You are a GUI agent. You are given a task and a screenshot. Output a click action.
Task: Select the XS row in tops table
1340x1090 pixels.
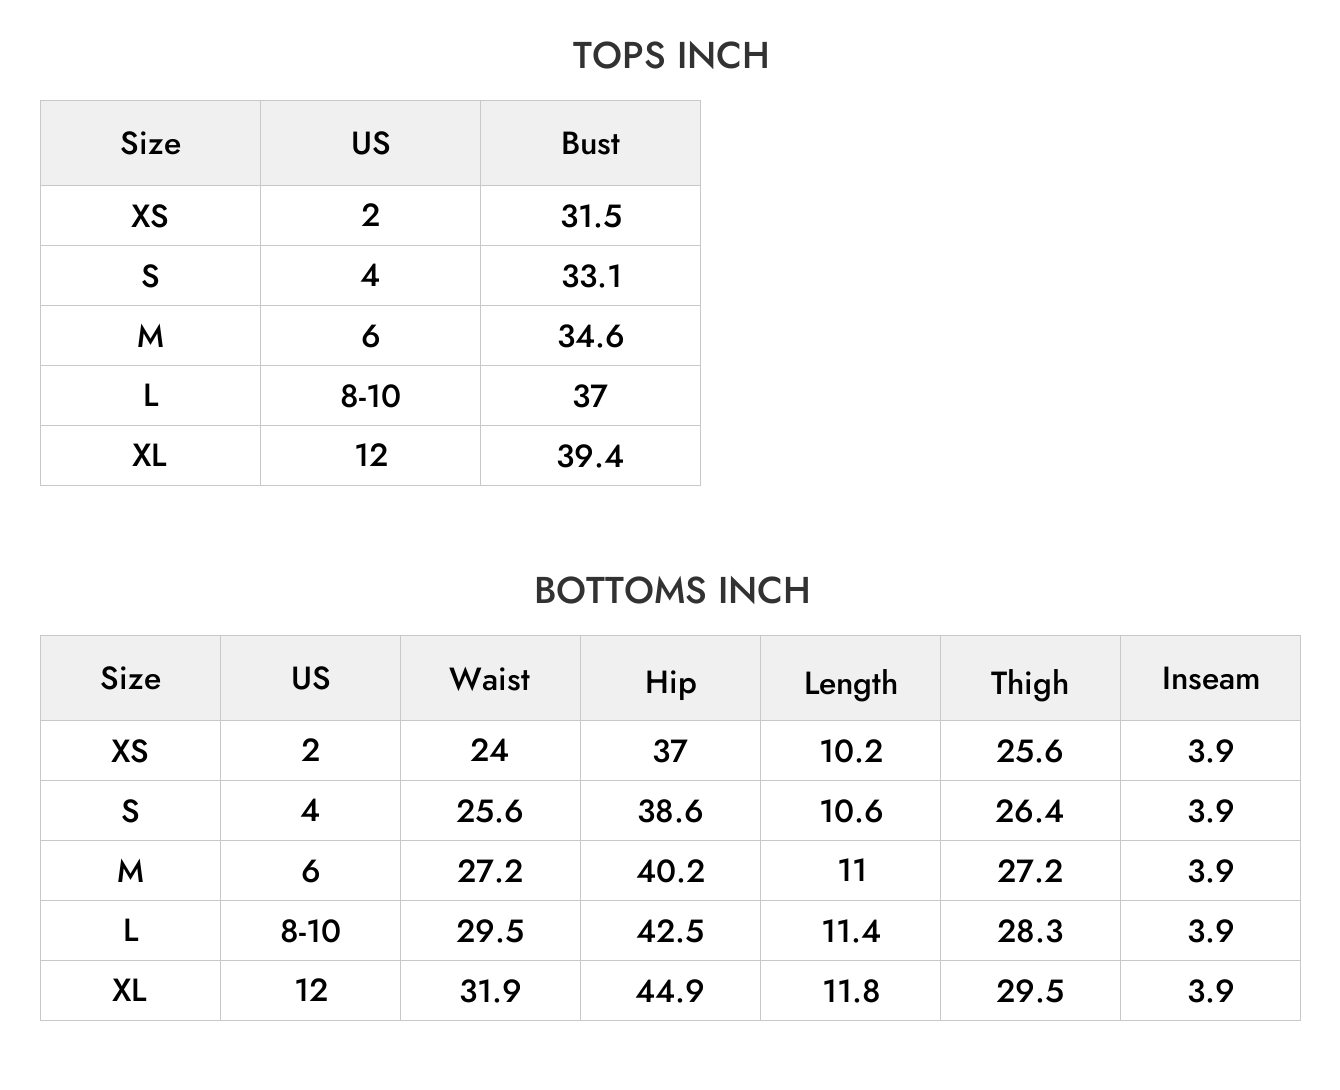tap(370, 215)
